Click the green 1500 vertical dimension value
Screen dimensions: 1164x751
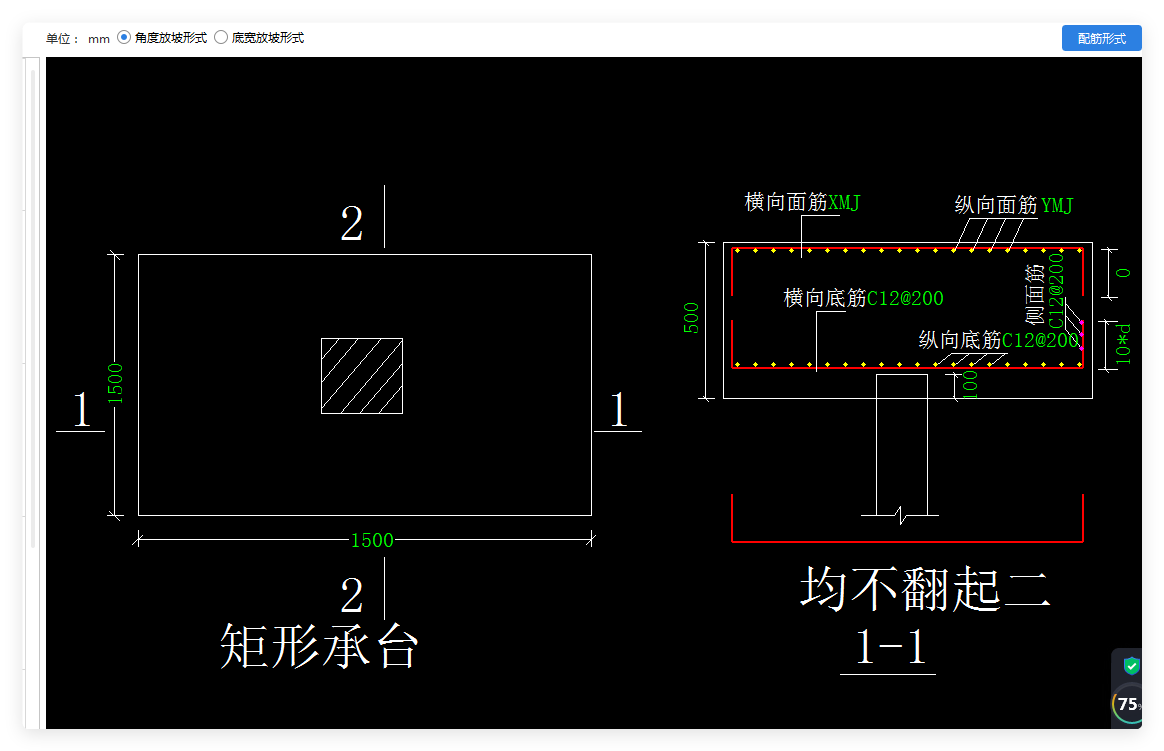click(115, 384)
